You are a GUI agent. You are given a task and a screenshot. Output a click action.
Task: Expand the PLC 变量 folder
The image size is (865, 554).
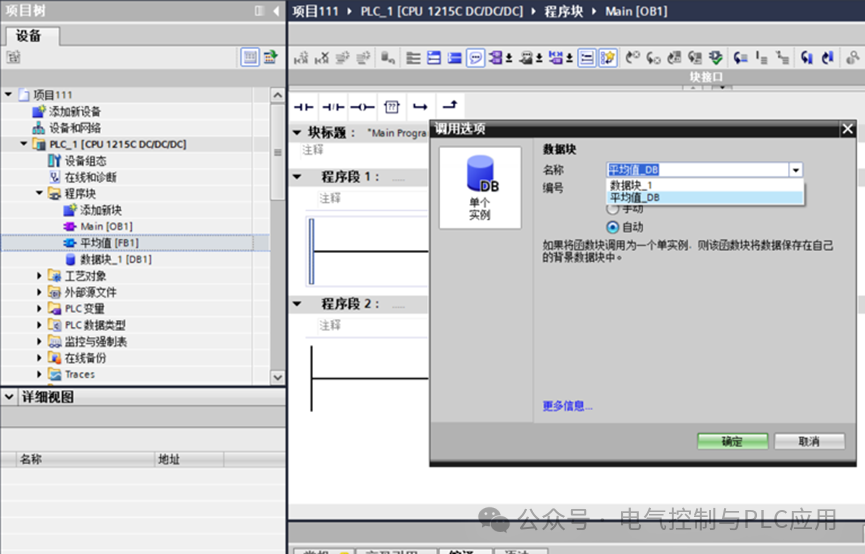[x=39, y=308]
